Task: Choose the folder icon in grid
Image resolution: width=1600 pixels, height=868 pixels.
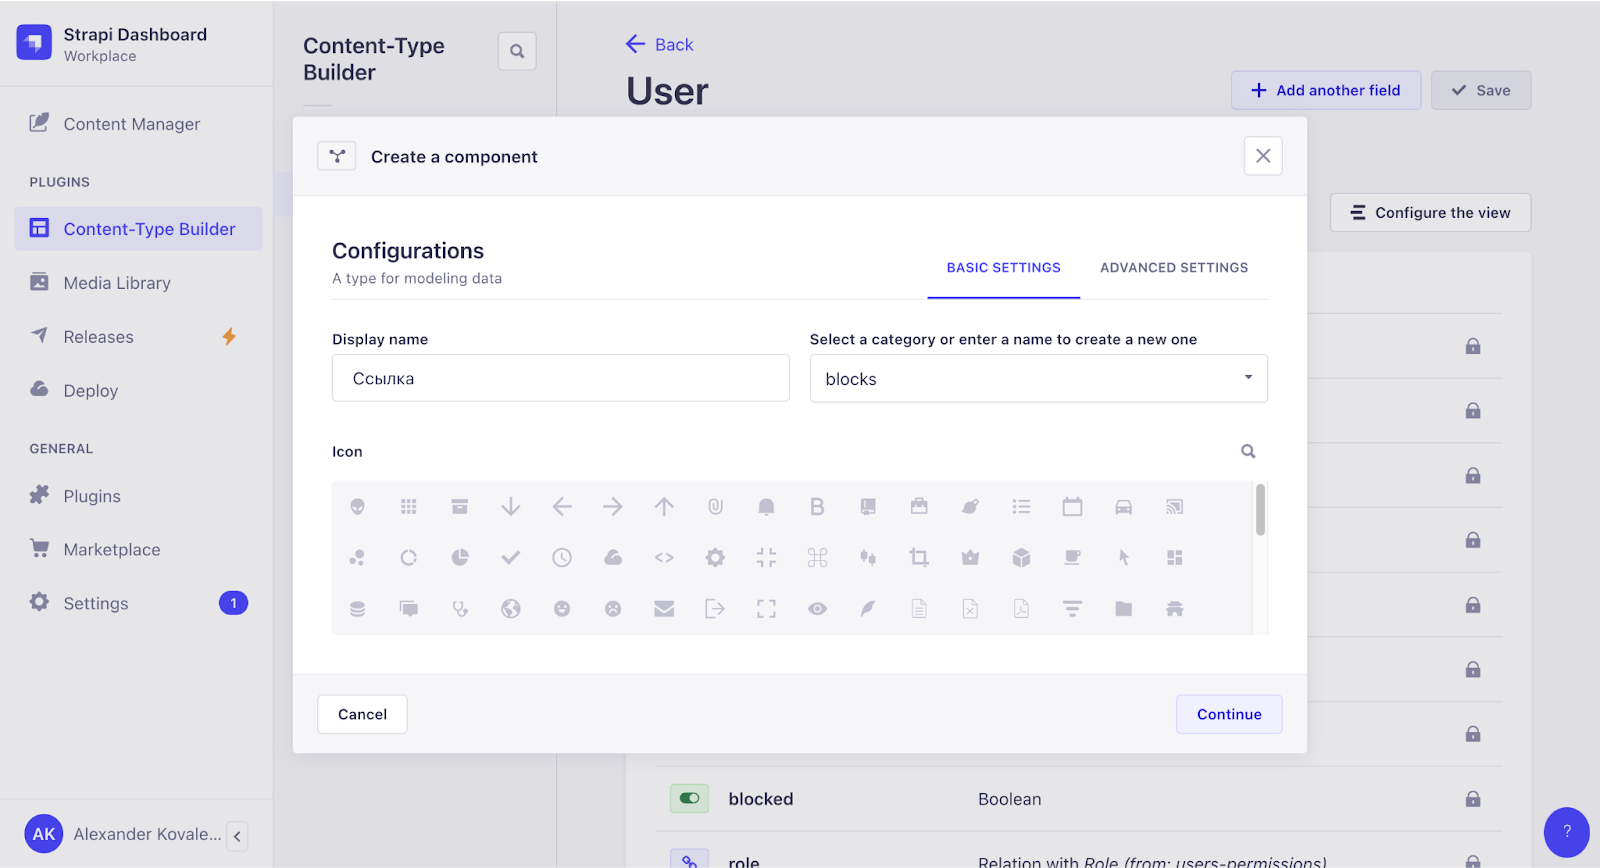Action: pos(1124,609)
